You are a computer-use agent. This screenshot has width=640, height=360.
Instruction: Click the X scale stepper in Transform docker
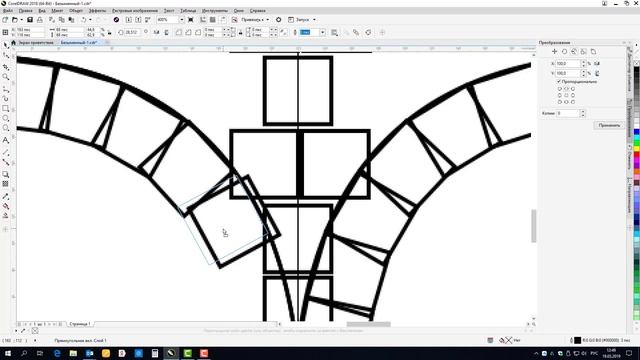(x=583, y=64)
